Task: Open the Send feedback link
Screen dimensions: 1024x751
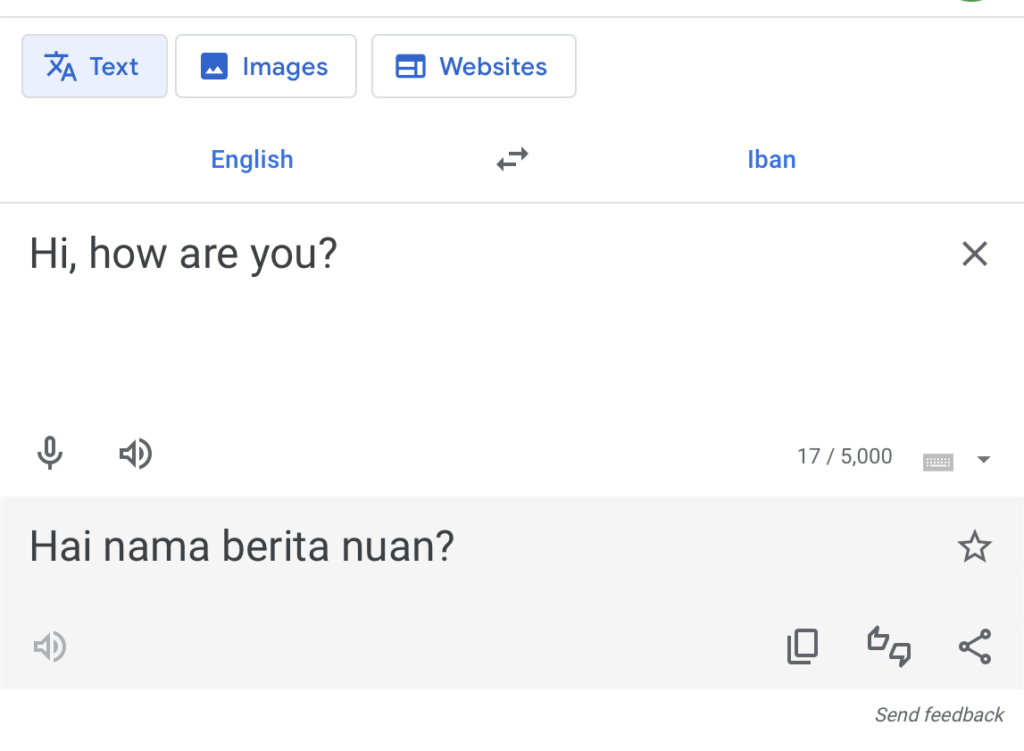Action: coord(938,714)
